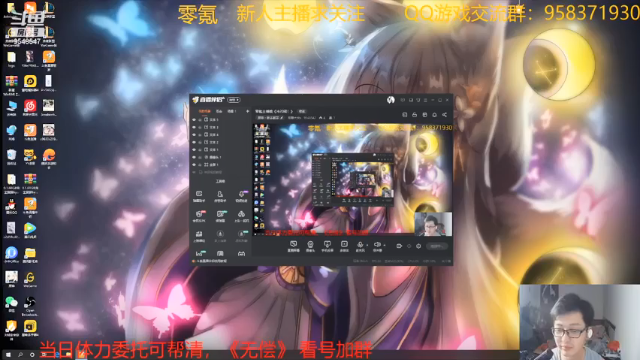640x360 pixels.
Task: Click second titlebar utility icon after avatar
Action: point(411,100)
